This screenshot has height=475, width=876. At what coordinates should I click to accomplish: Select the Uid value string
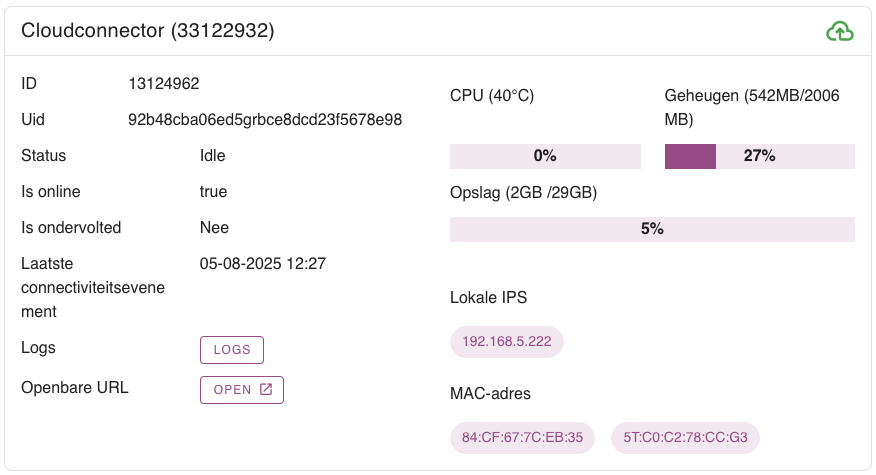[265, 120]
